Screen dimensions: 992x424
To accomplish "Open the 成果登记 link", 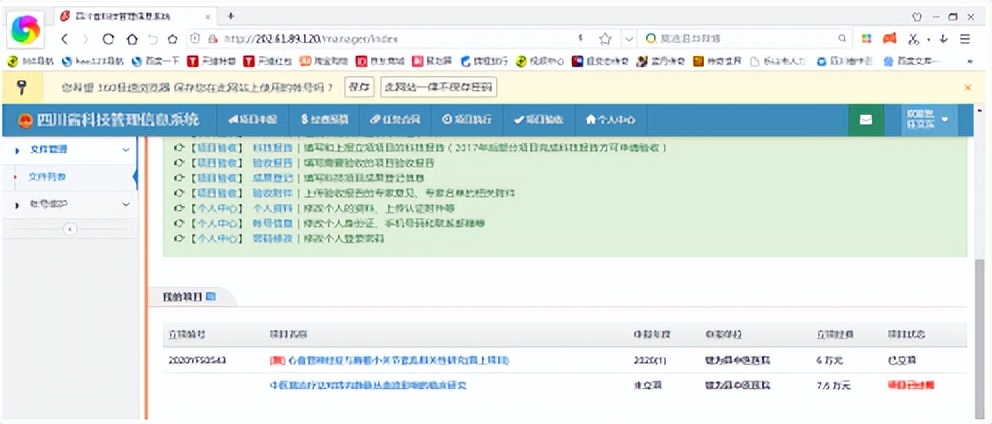I will pyautogui.click(x=273, y=178).
